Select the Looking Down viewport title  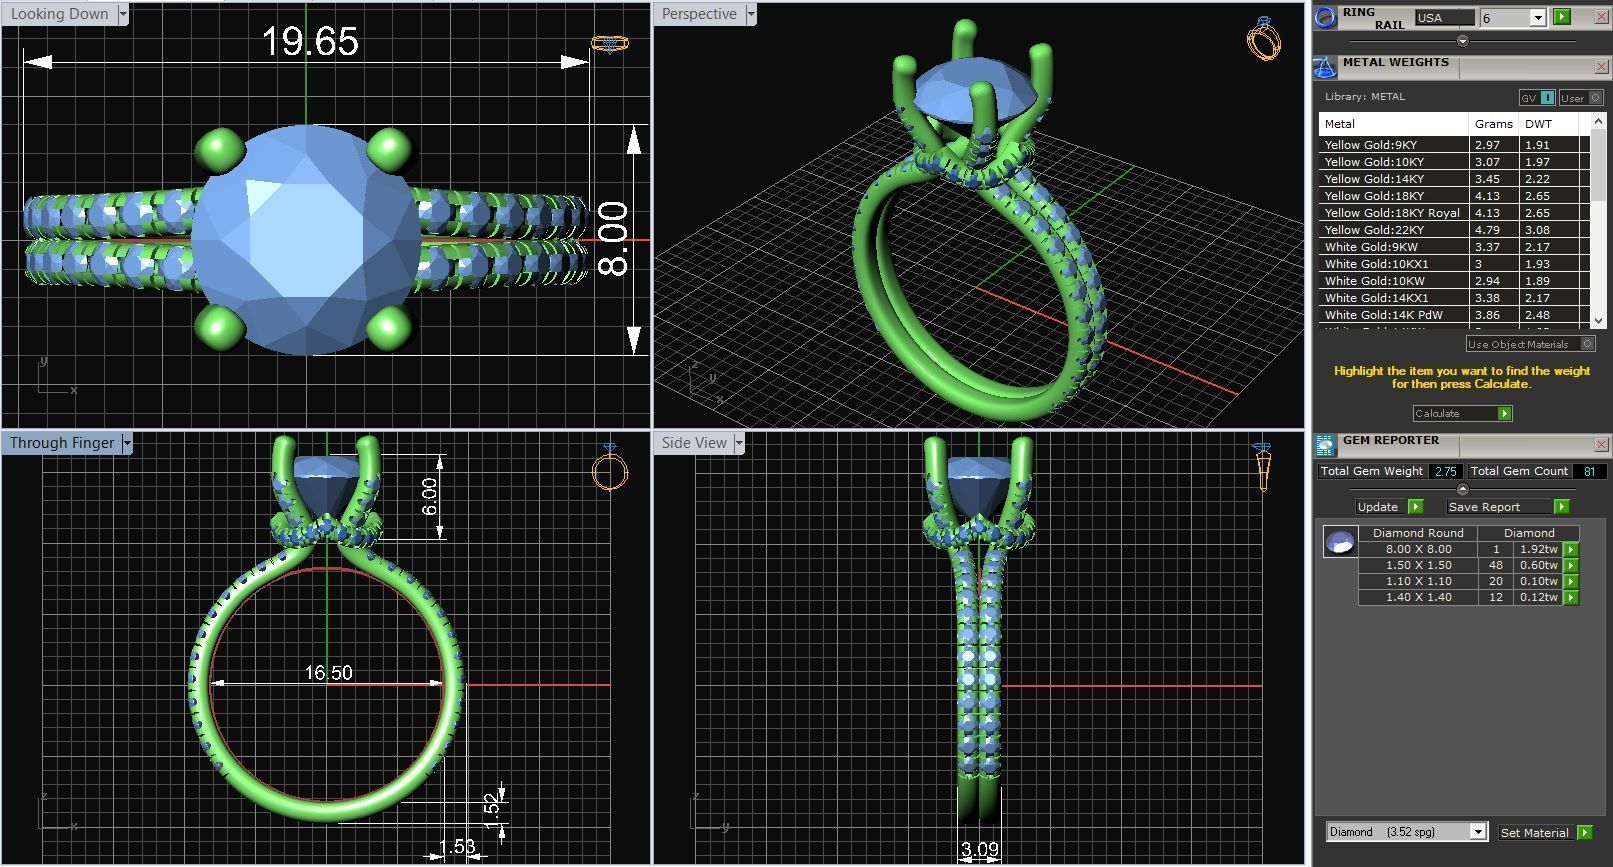(x=60, y=14)
